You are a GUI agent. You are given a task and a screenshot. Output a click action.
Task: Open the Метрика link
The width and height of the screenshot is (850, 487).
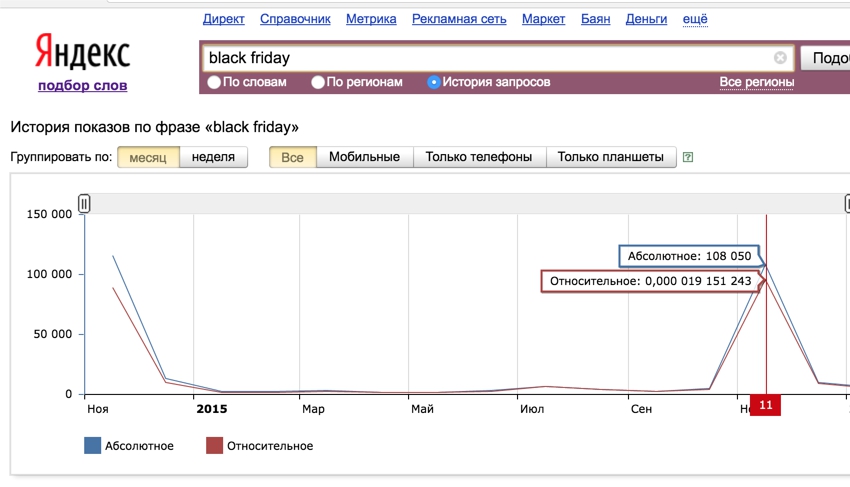click(x=371, y=19)
